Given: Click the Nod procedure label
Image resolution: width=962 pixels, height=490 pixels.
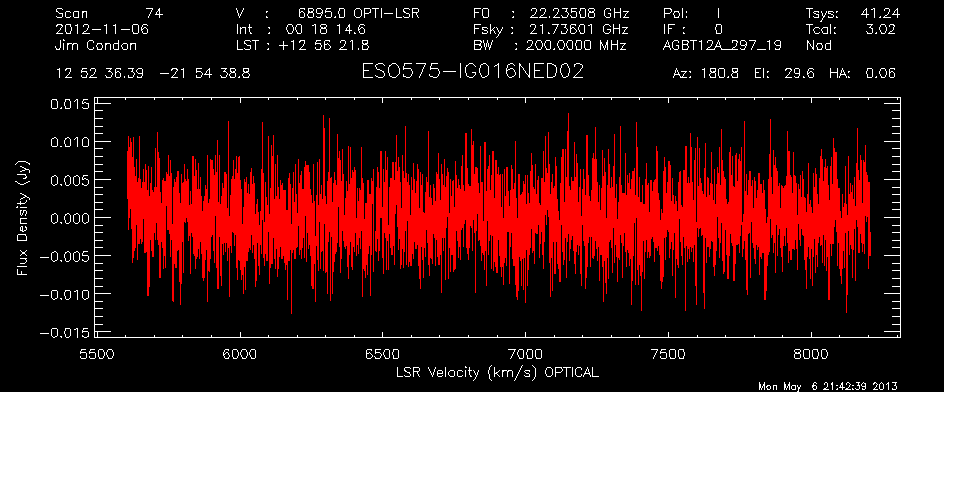Looking at the screenshot, I should click(819, 45).
